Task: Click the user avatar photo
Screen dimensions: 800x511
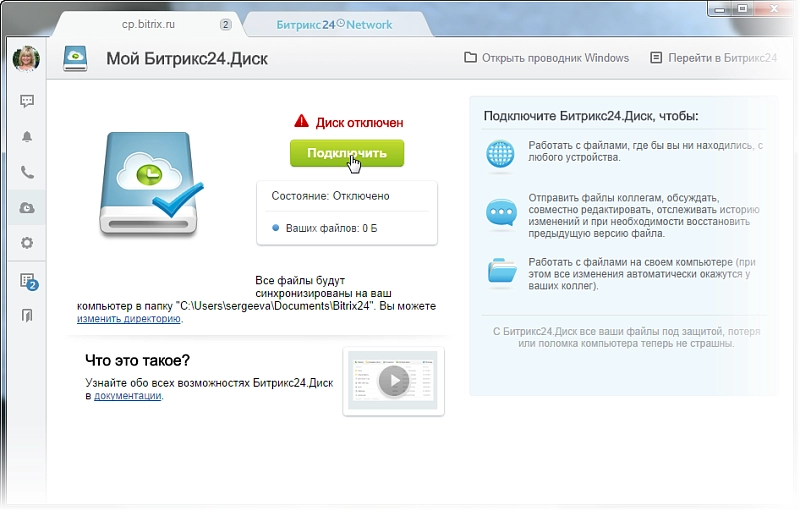Action: (x=25, y=58)
